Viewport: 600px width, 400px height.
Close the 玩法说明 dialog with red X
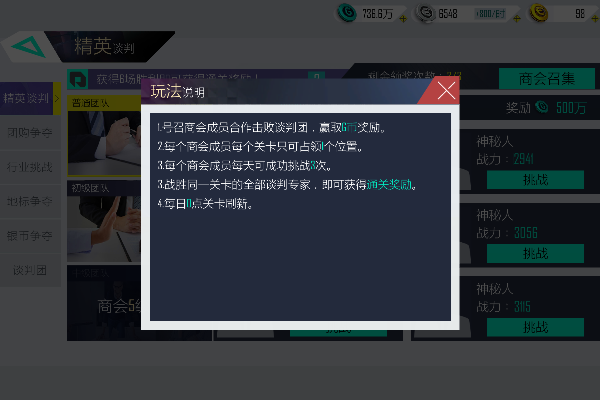coord(446,91)
